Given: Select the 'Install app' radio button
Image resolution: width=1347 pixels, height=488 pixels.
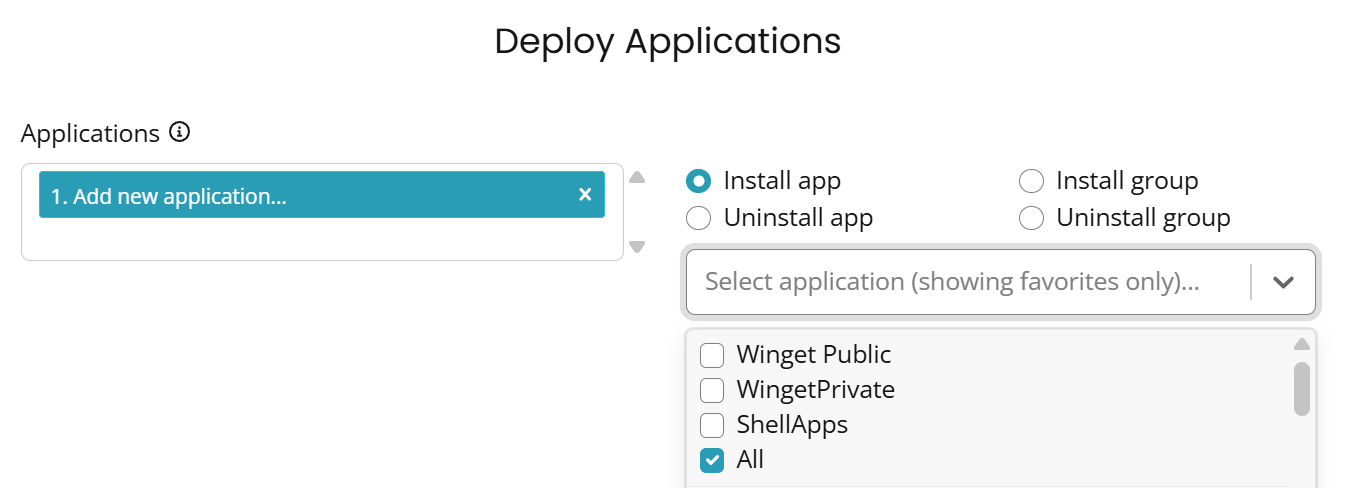Looking at the screenshot, I should [699, 181].
